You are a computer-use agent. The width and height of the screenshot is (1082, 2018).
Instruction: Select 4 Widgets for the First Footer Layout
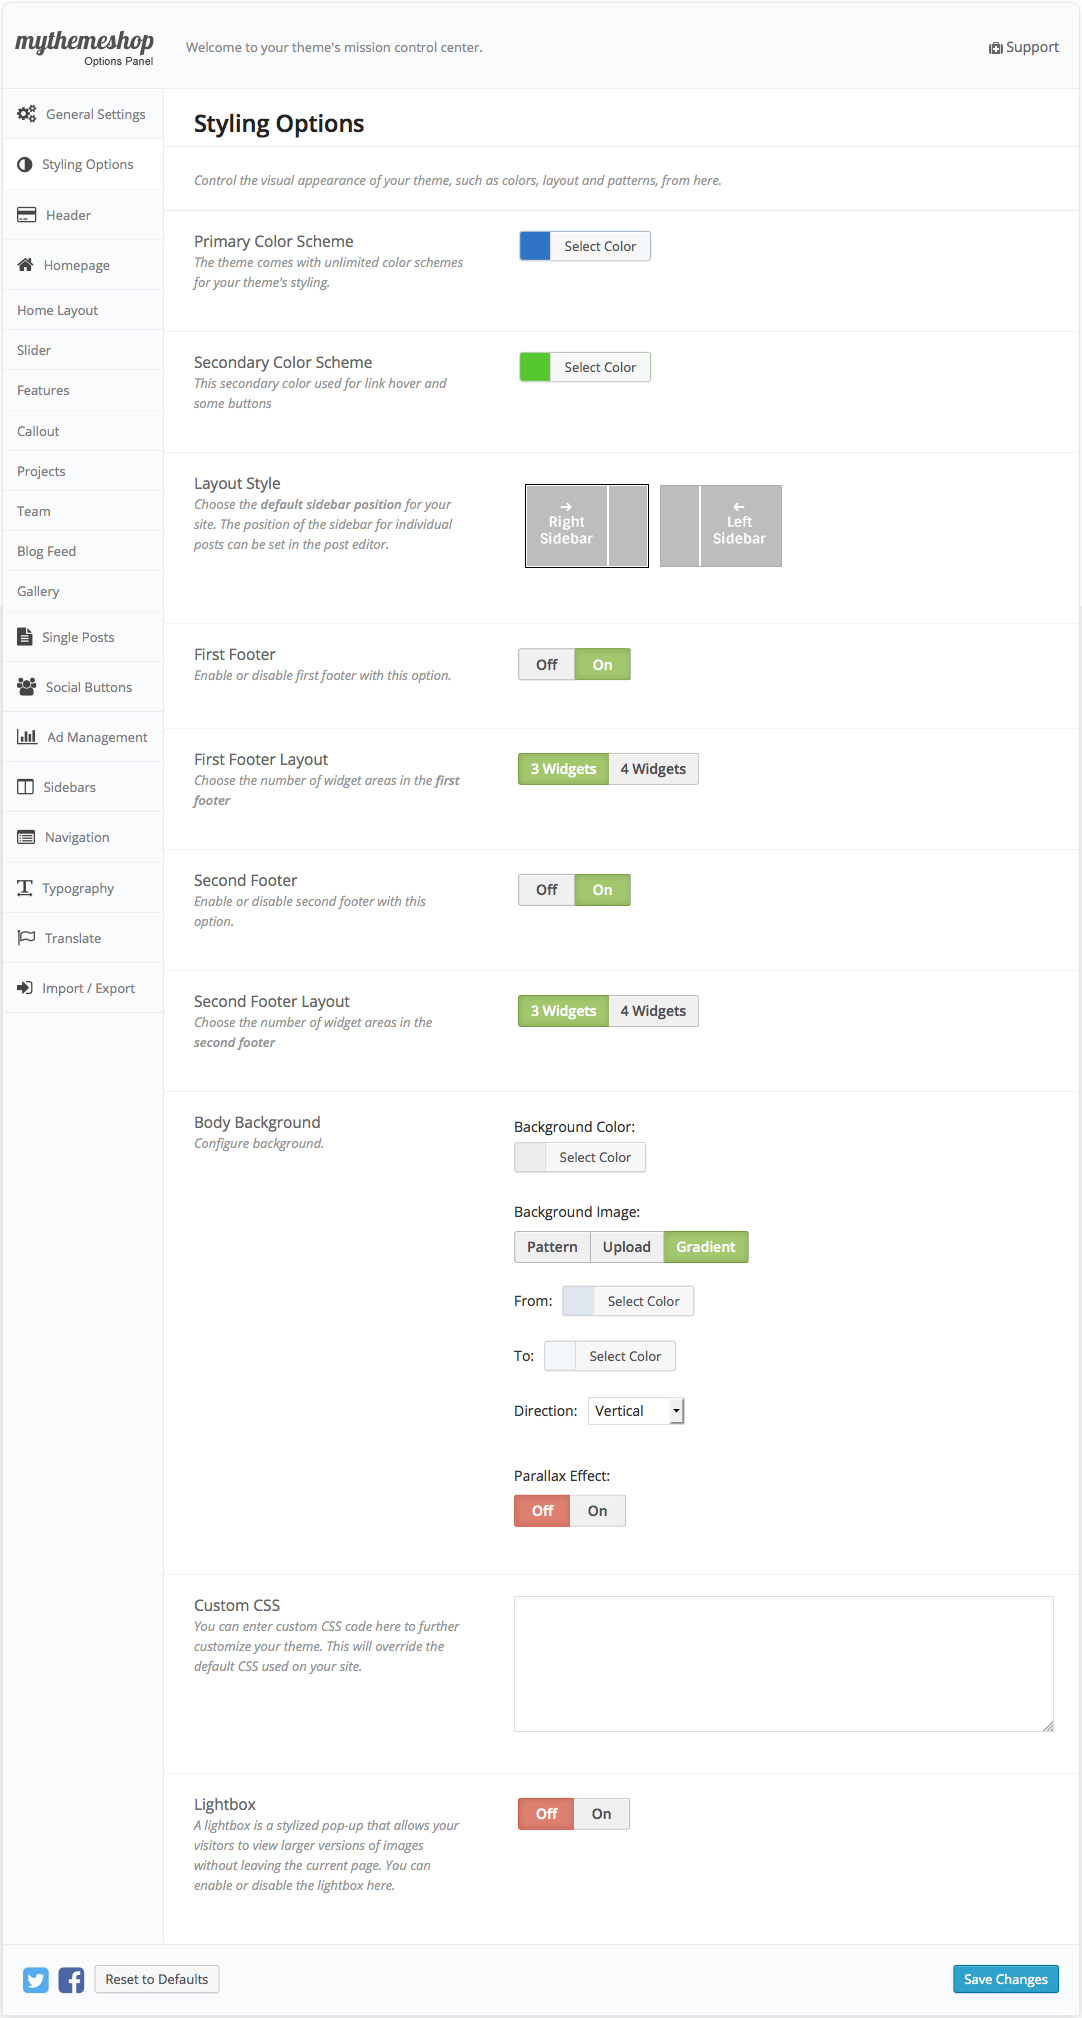pos(653,768)
